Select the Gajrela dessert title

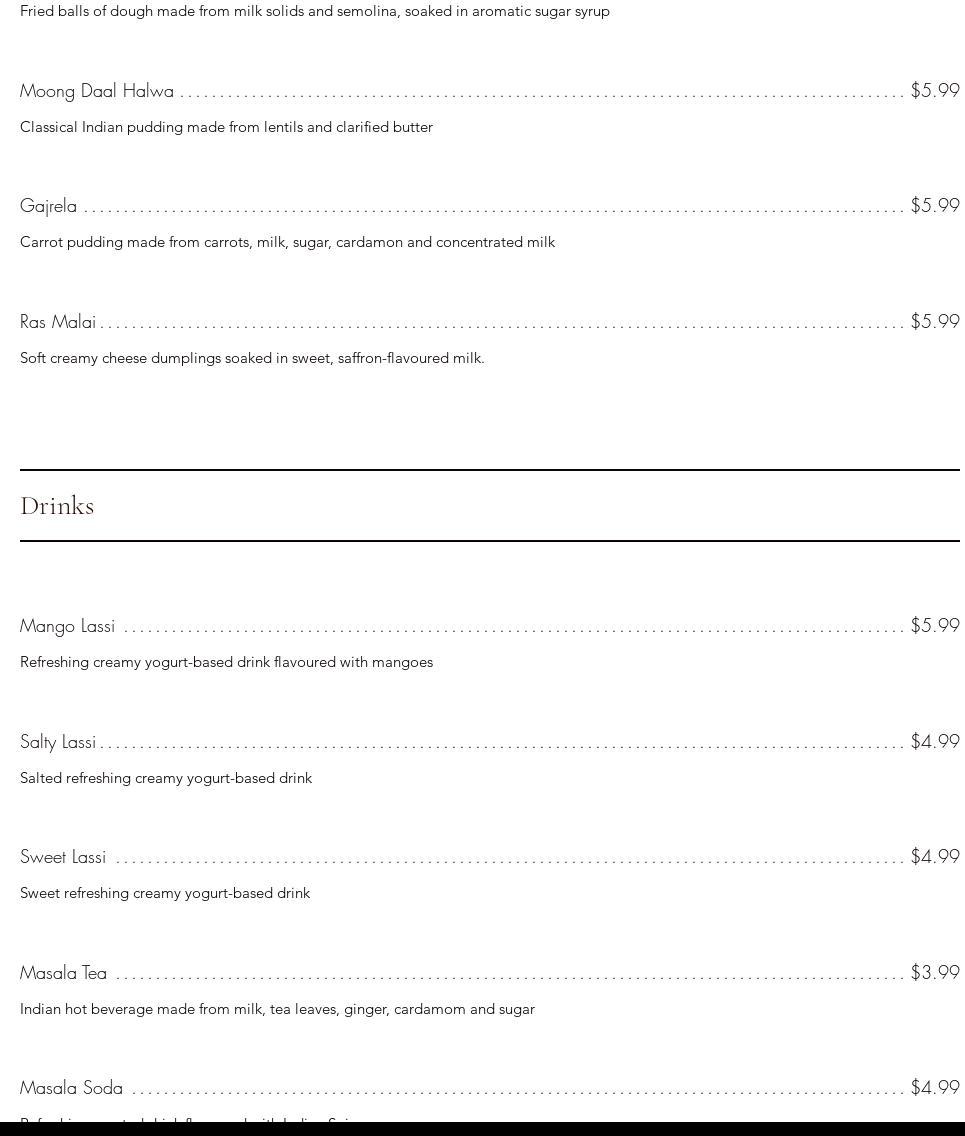point(49,206)
